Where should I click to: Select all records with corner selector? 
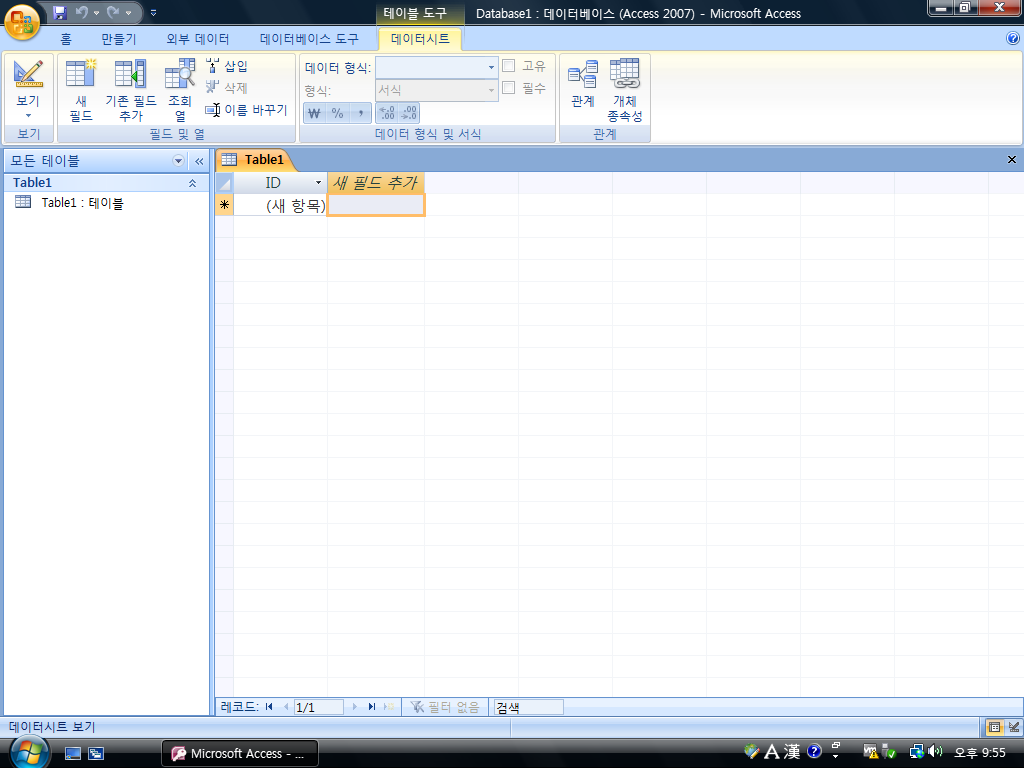click(x=224, y=183)
